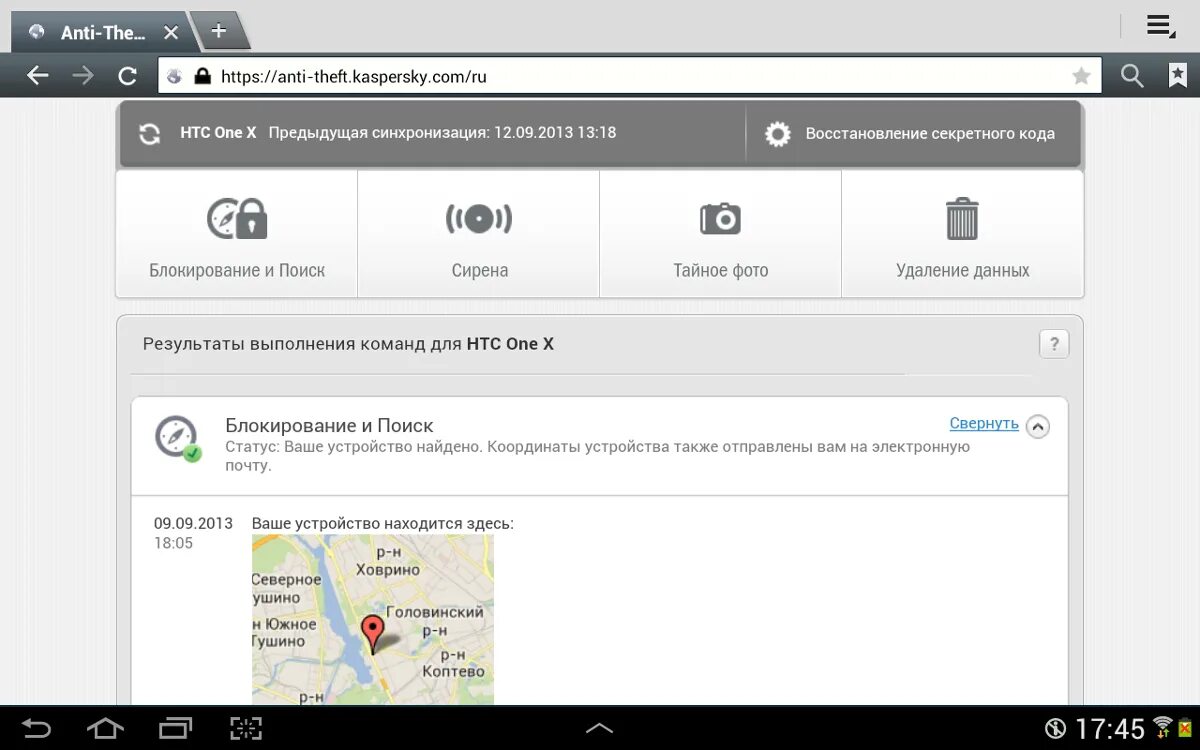Tap the Wi-Fi status icon
The image size is (1200, 750).
(x=1162, y=727)
